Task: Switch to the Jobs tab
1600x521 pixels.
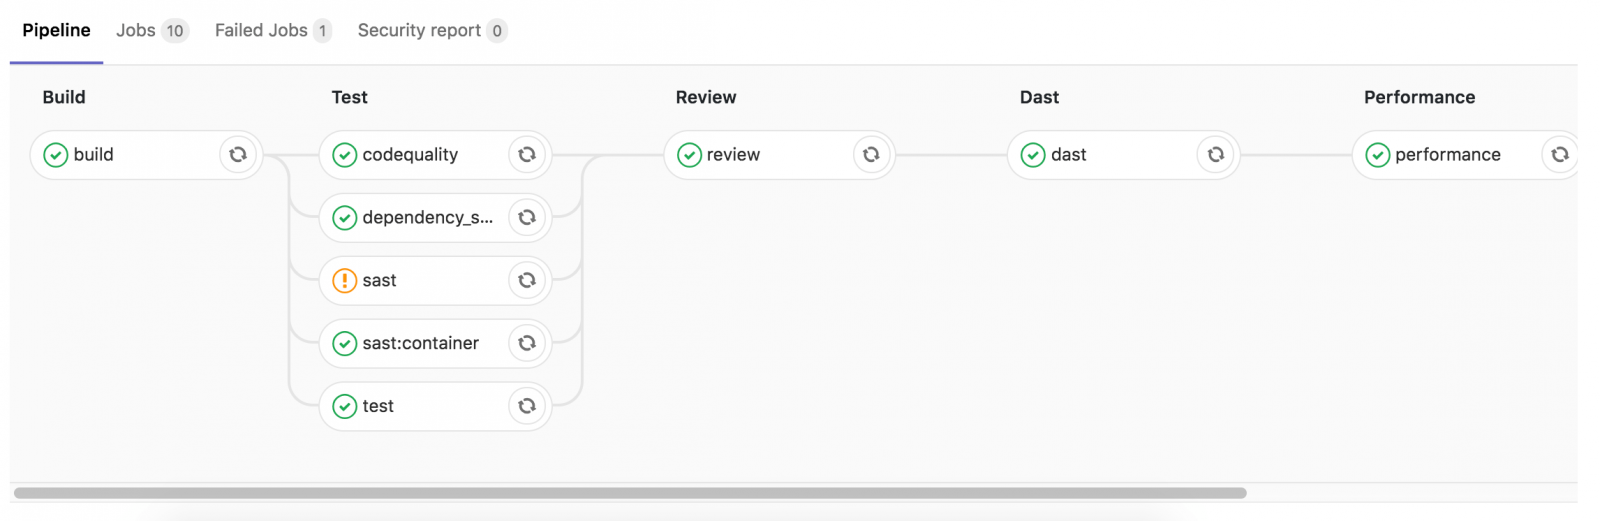Action: (151, 31)
